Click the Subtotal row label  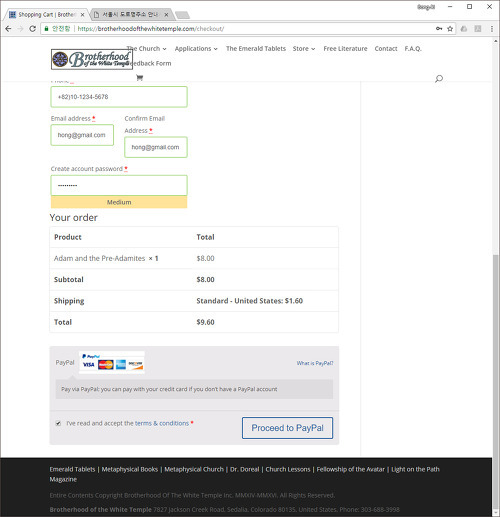point(69,280)
